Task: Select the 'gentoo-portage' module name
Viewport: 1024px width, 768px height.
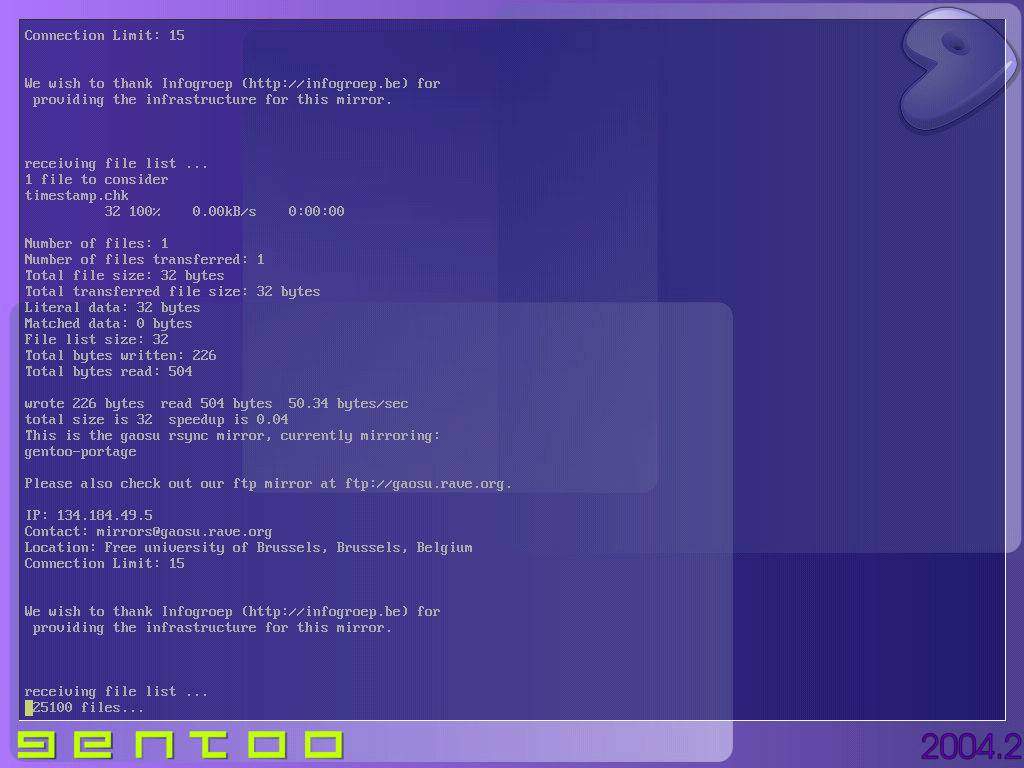Action: pyautogui.click(x=80, y=452)
